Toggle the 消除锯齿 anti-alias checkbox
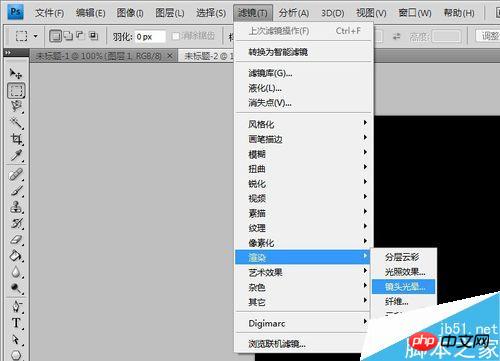500x361 pixels. 175,36
